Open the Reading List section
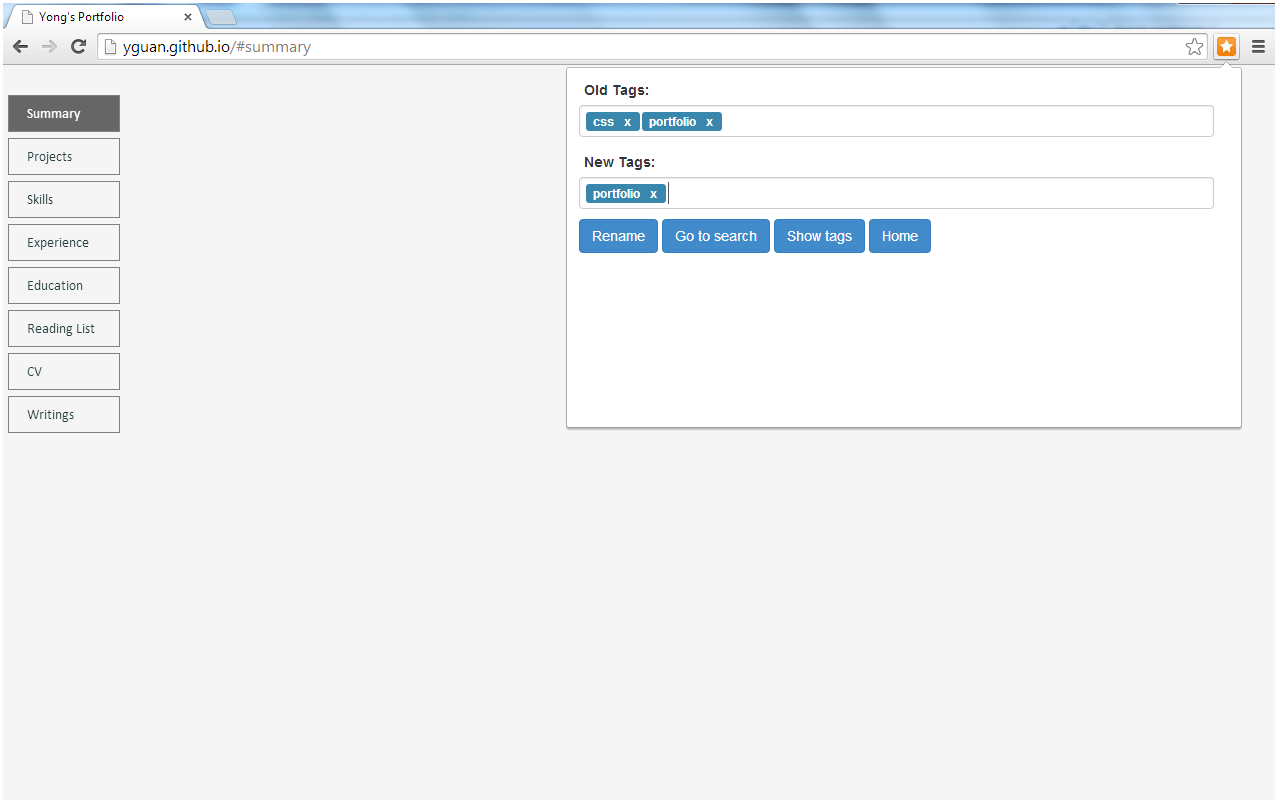Image resolution: width=1280 pixels, height=800 pixels. (x=64, y=329)
